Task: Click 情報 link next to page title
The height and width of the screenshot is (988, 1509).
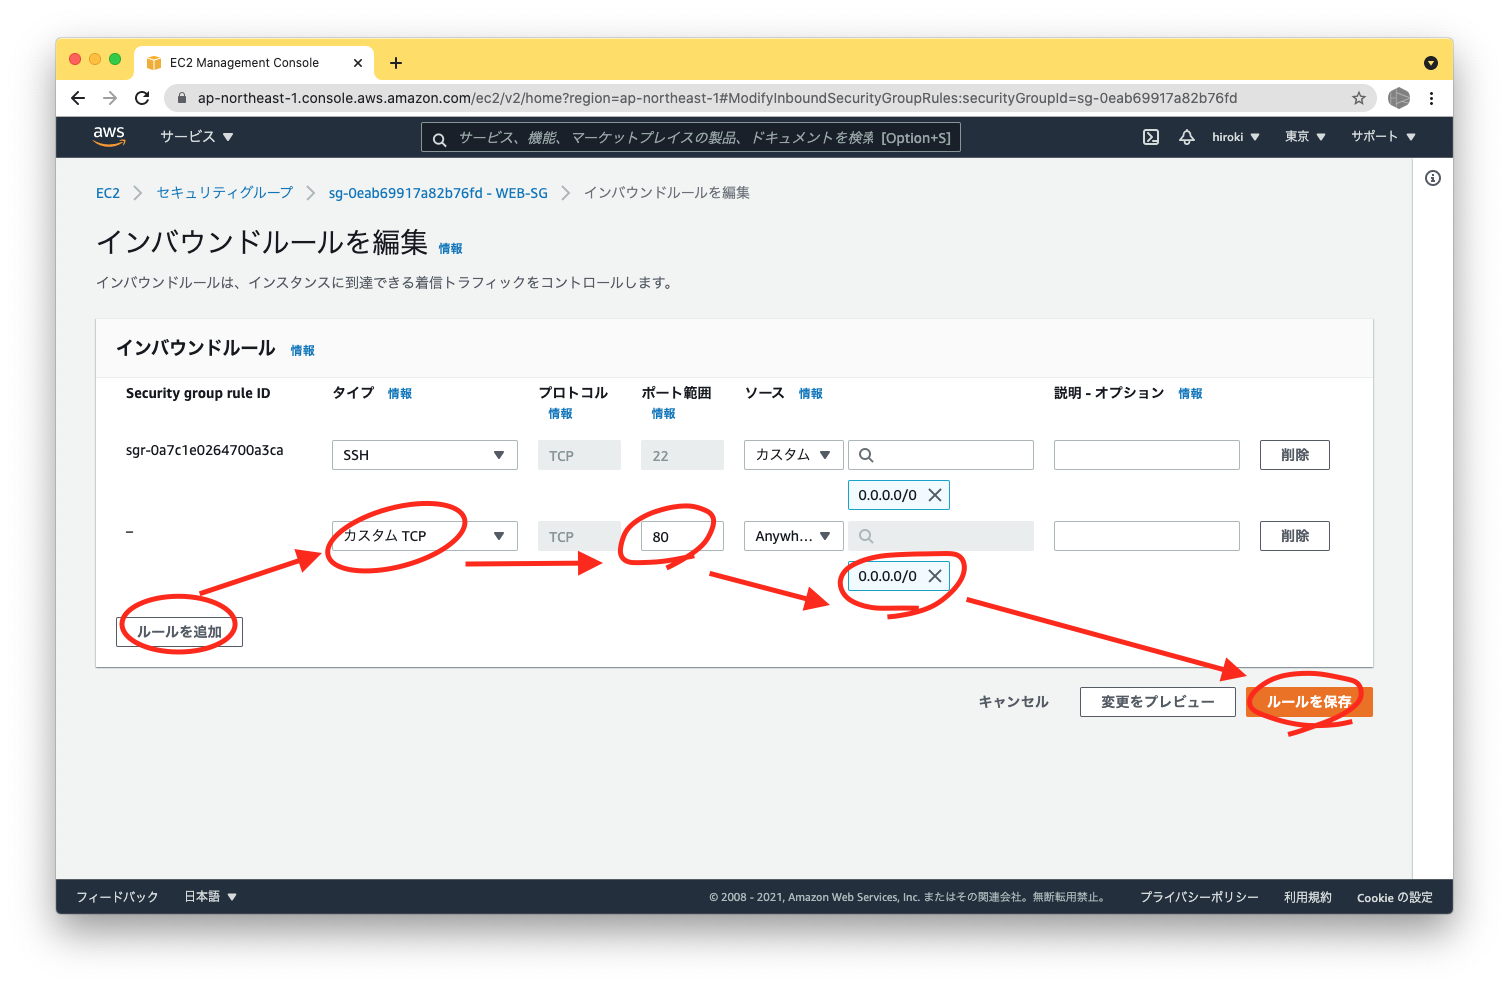Action: coord(451,249)
